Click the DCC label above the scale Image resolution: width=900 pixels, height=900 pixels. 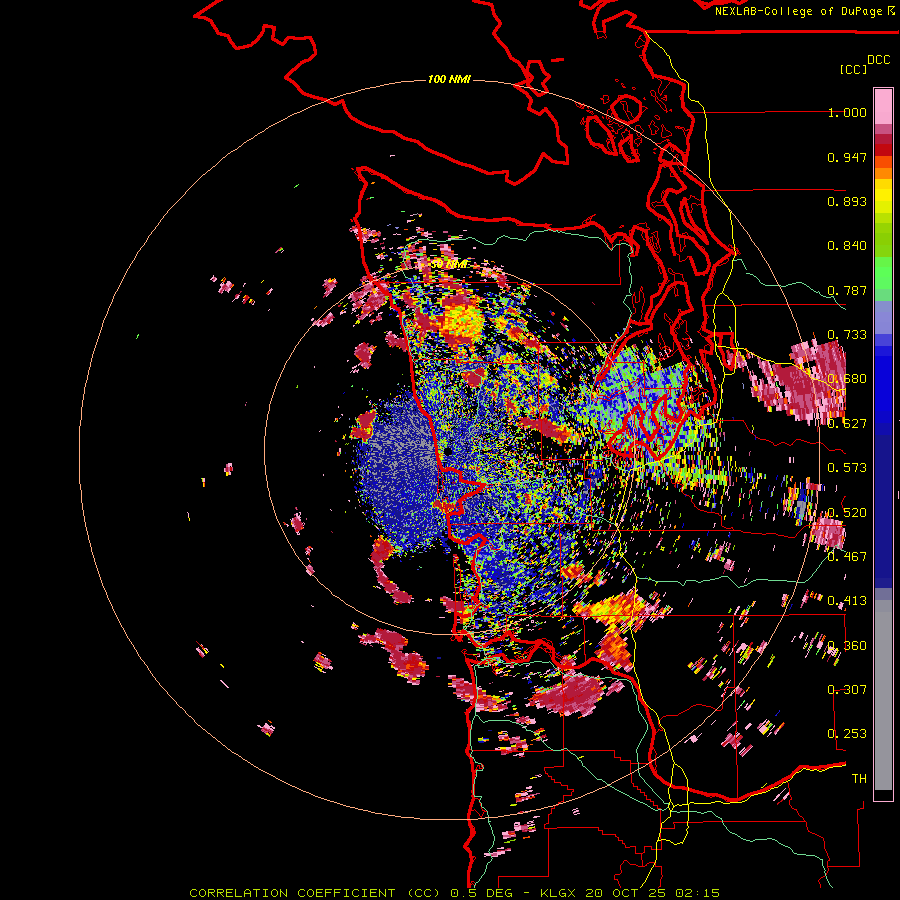pyautogui.click(x=879, y=60)
